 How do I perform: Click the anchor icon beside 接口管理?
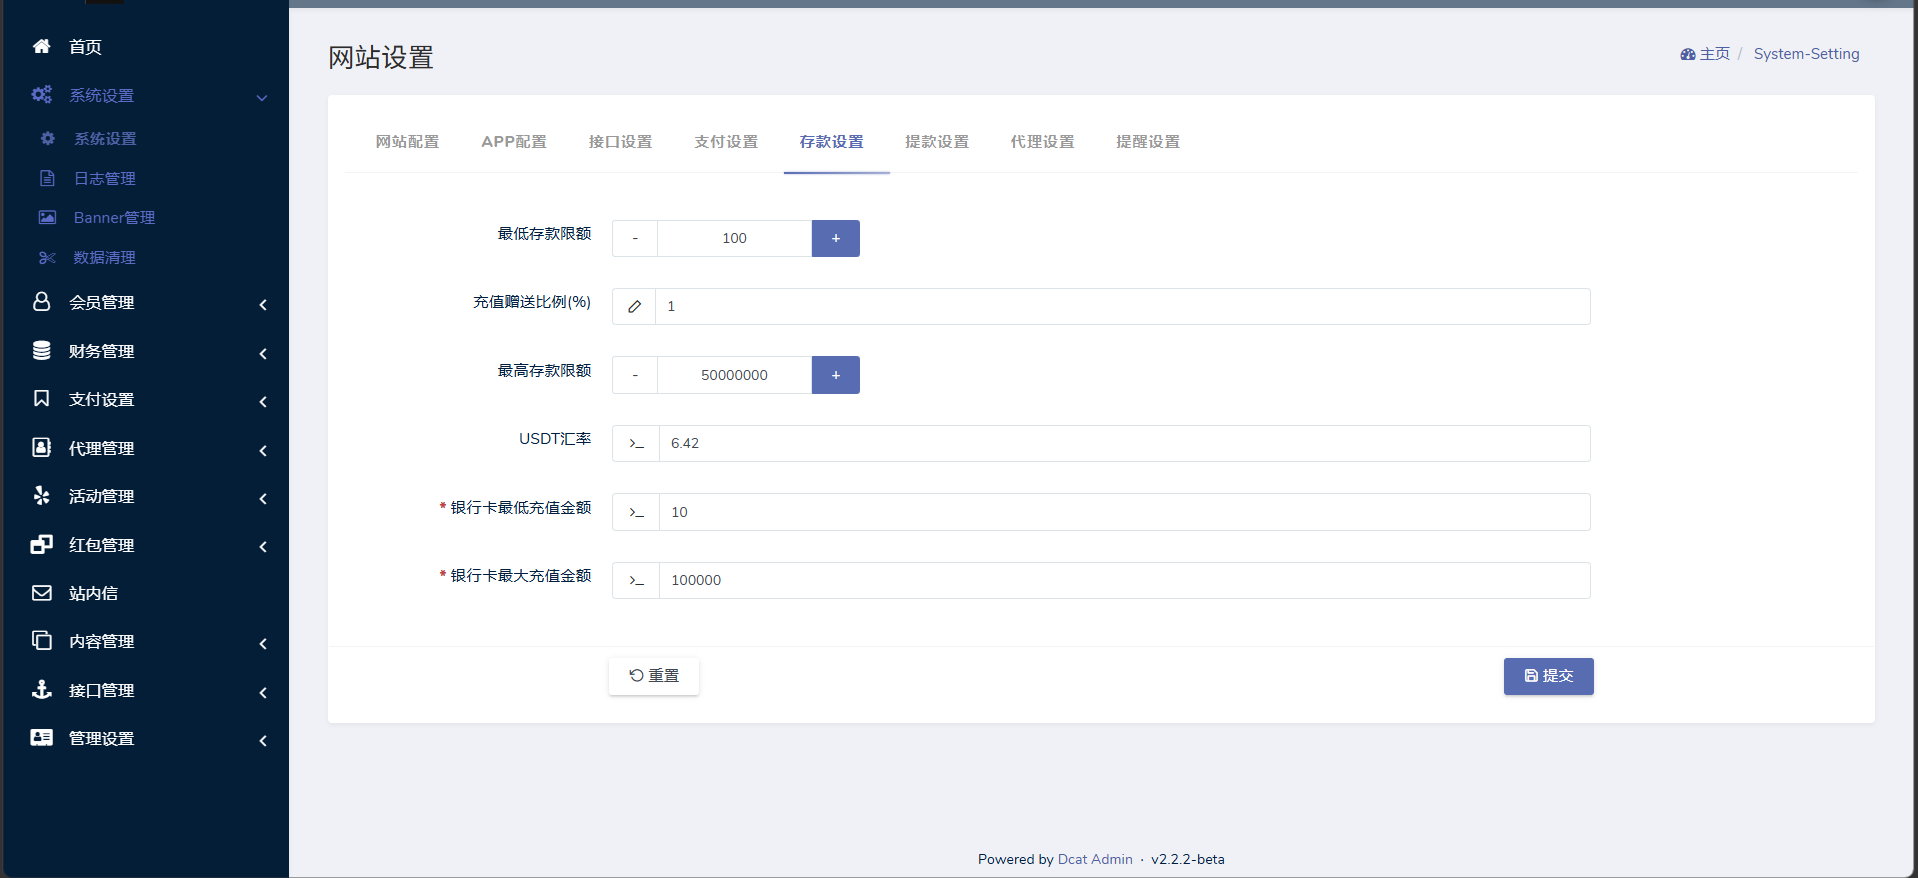tap(41, 689)
